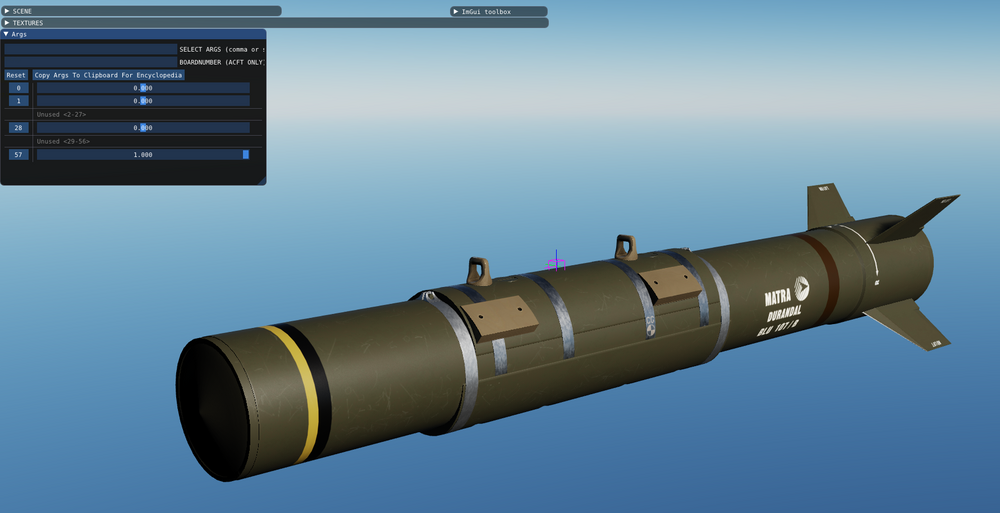Click the arg 57 number button
This screenshot has height=513, width=1000.
(18, 154)
